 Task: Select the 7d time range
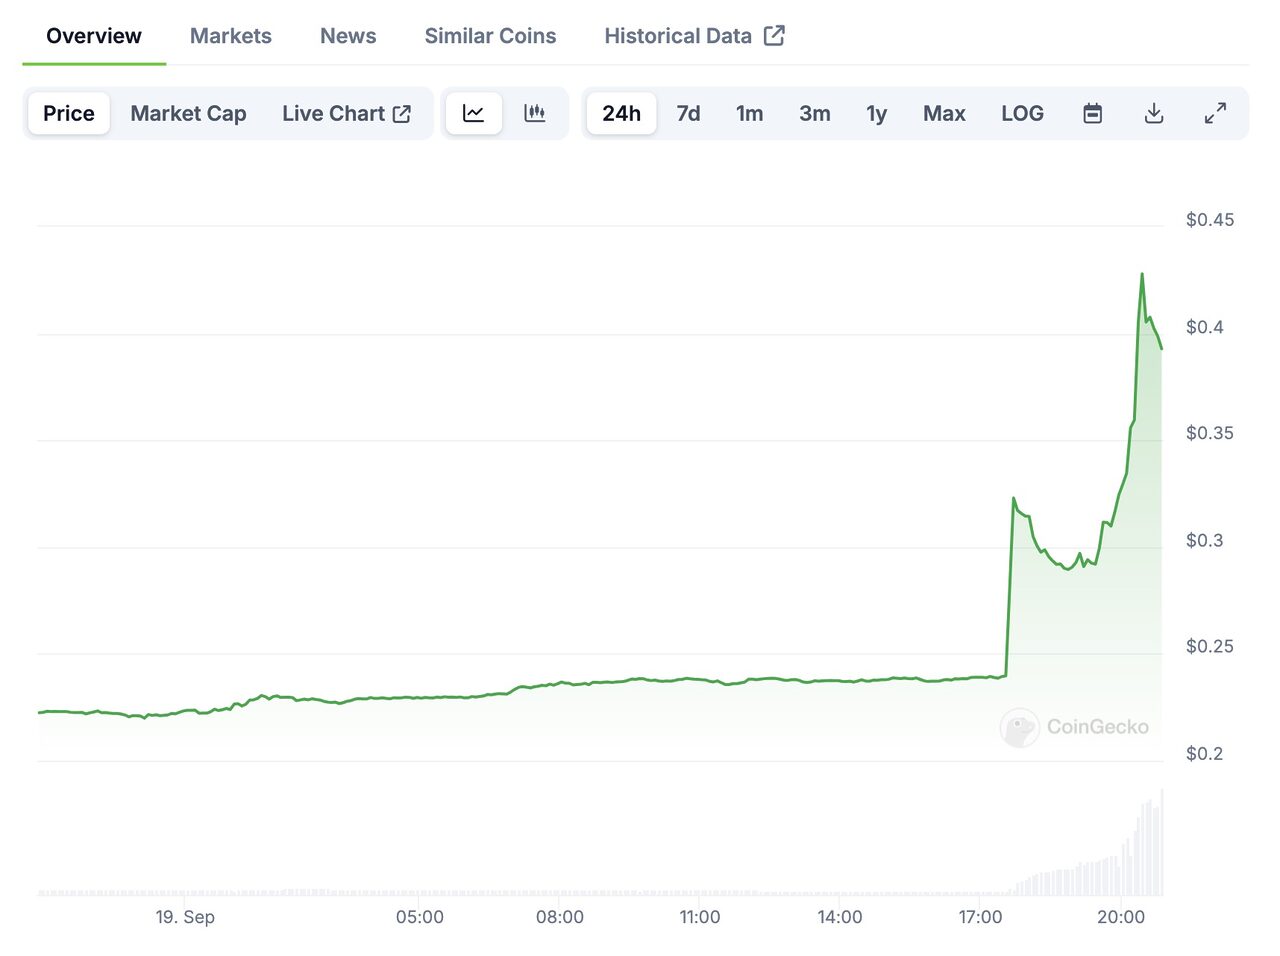(x=688, y=113)
